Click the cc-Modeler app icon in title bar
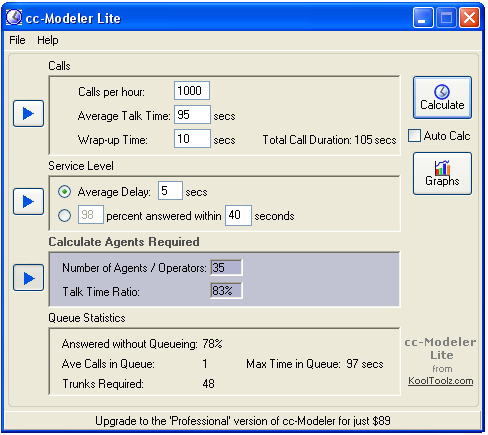Image resolution: width=488 pixels, height=435 pixels. 14,17
